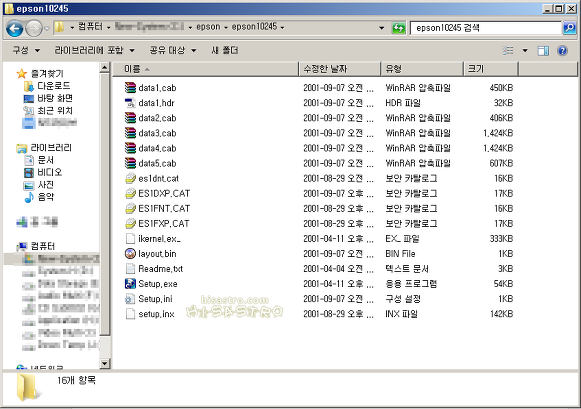Focus the epson10245 search box
581x409 pixels.
pos(486,28)
